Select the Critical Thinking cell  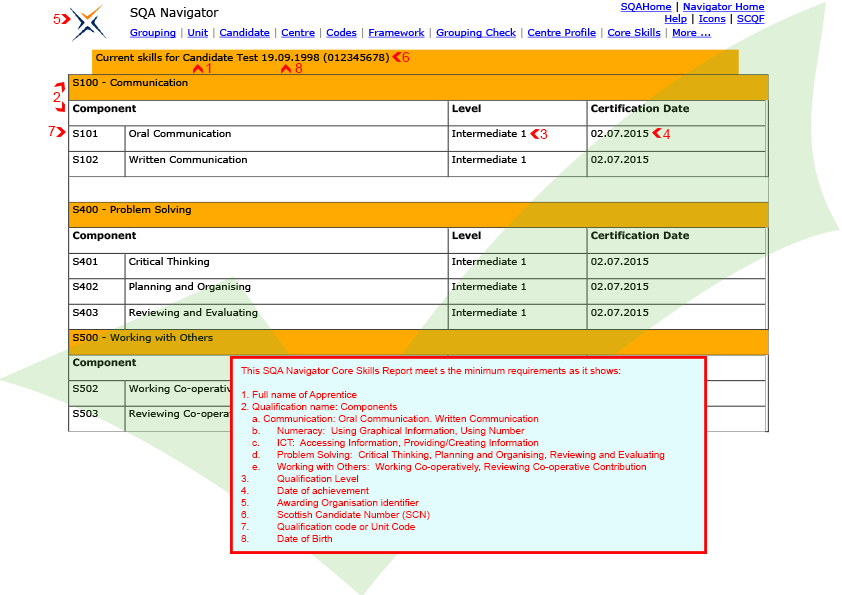tap(287, 266)
